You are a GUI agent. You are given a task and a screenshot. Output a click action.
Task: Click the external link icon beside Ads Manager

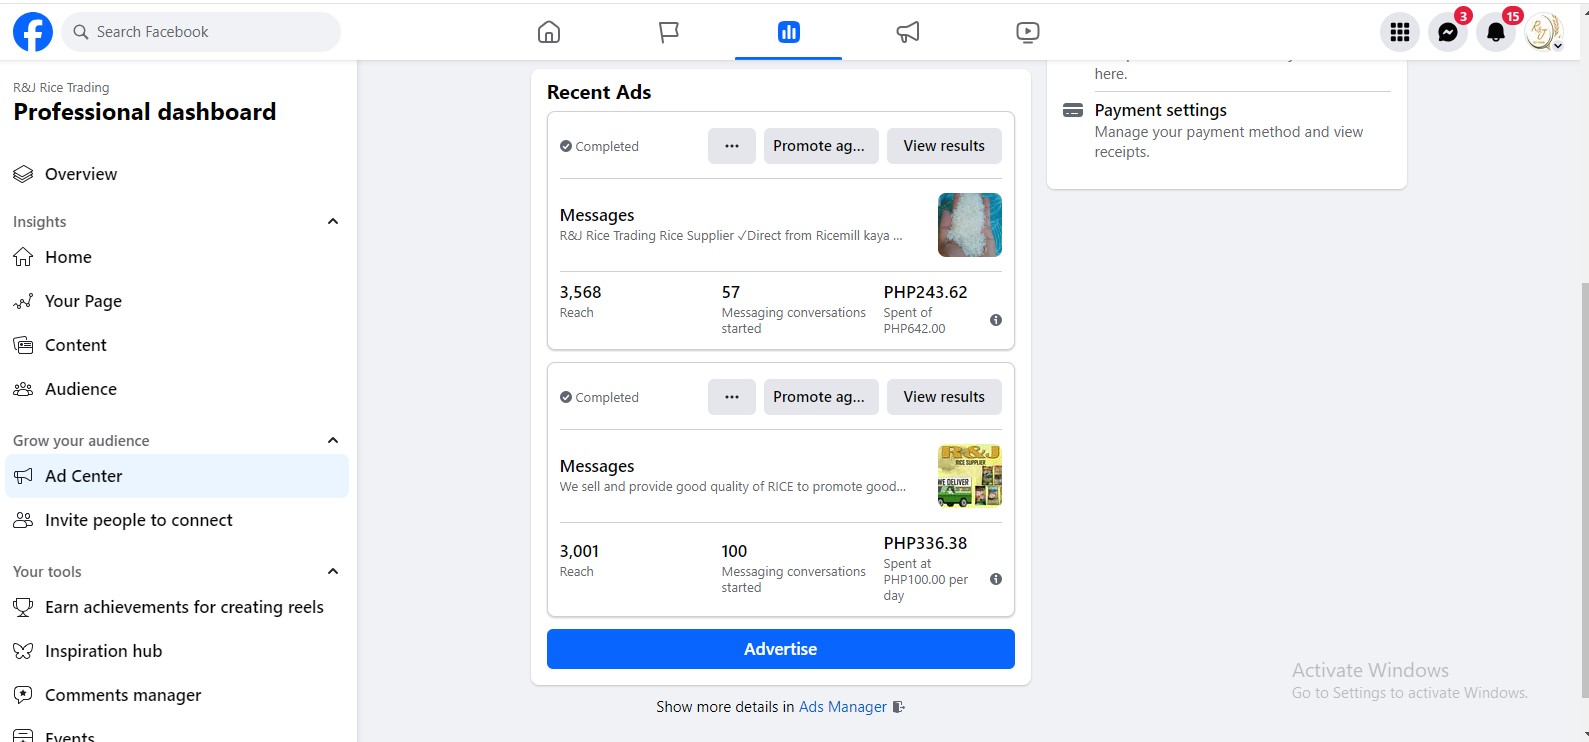tap(899, 707)
